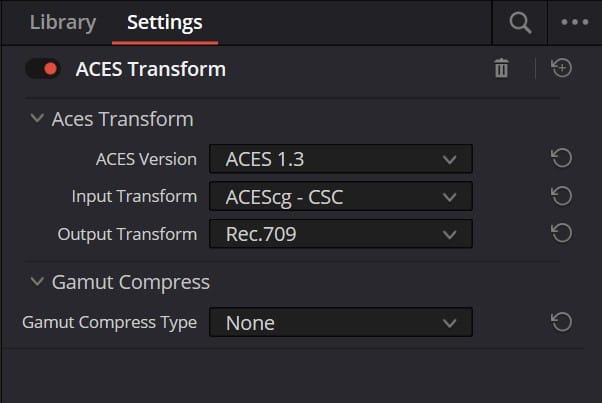Click the ACES Transform effect title
This screenshot has height=403, width=602.
click(x=151, y=69)
